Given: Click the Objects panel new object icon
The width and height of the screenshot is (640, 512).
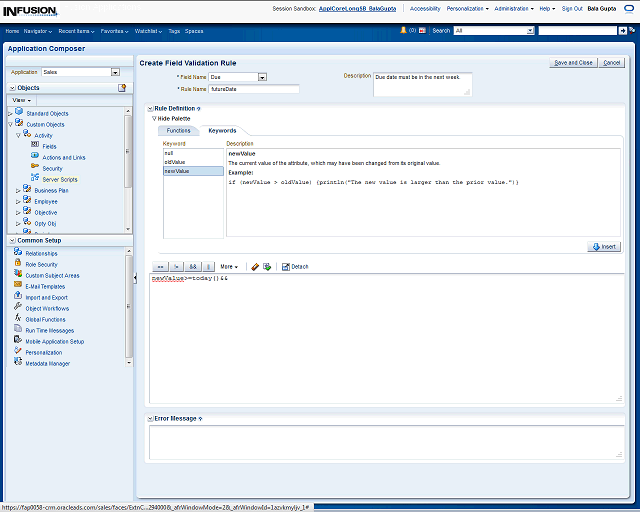Looking at the screenshot, I should pos(122,88).
